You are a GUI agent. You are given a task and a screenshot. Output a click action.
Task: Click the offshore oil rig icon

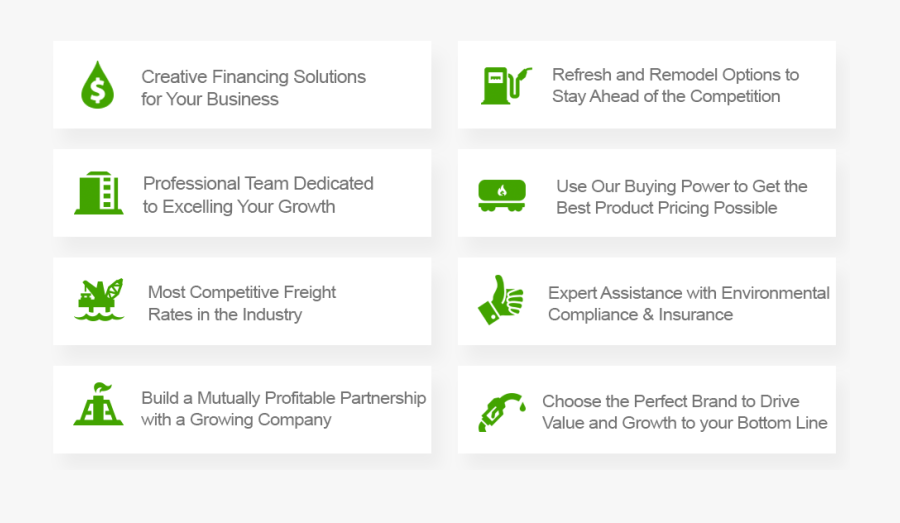pyautogui.click(x=100, y=300)
